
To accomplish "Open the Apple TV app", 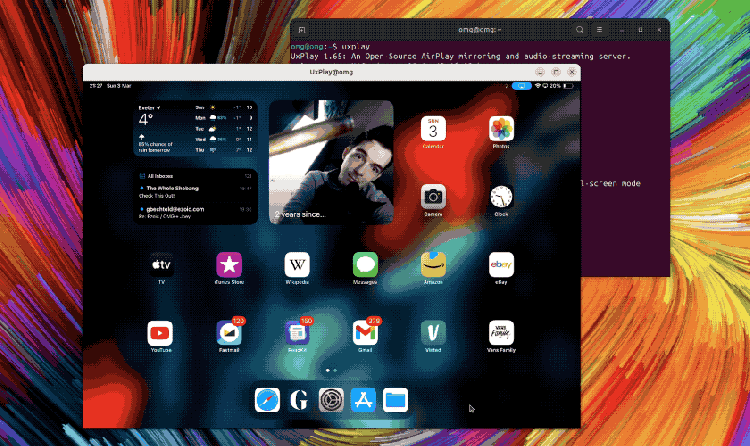I will click(x=161, y=265).
